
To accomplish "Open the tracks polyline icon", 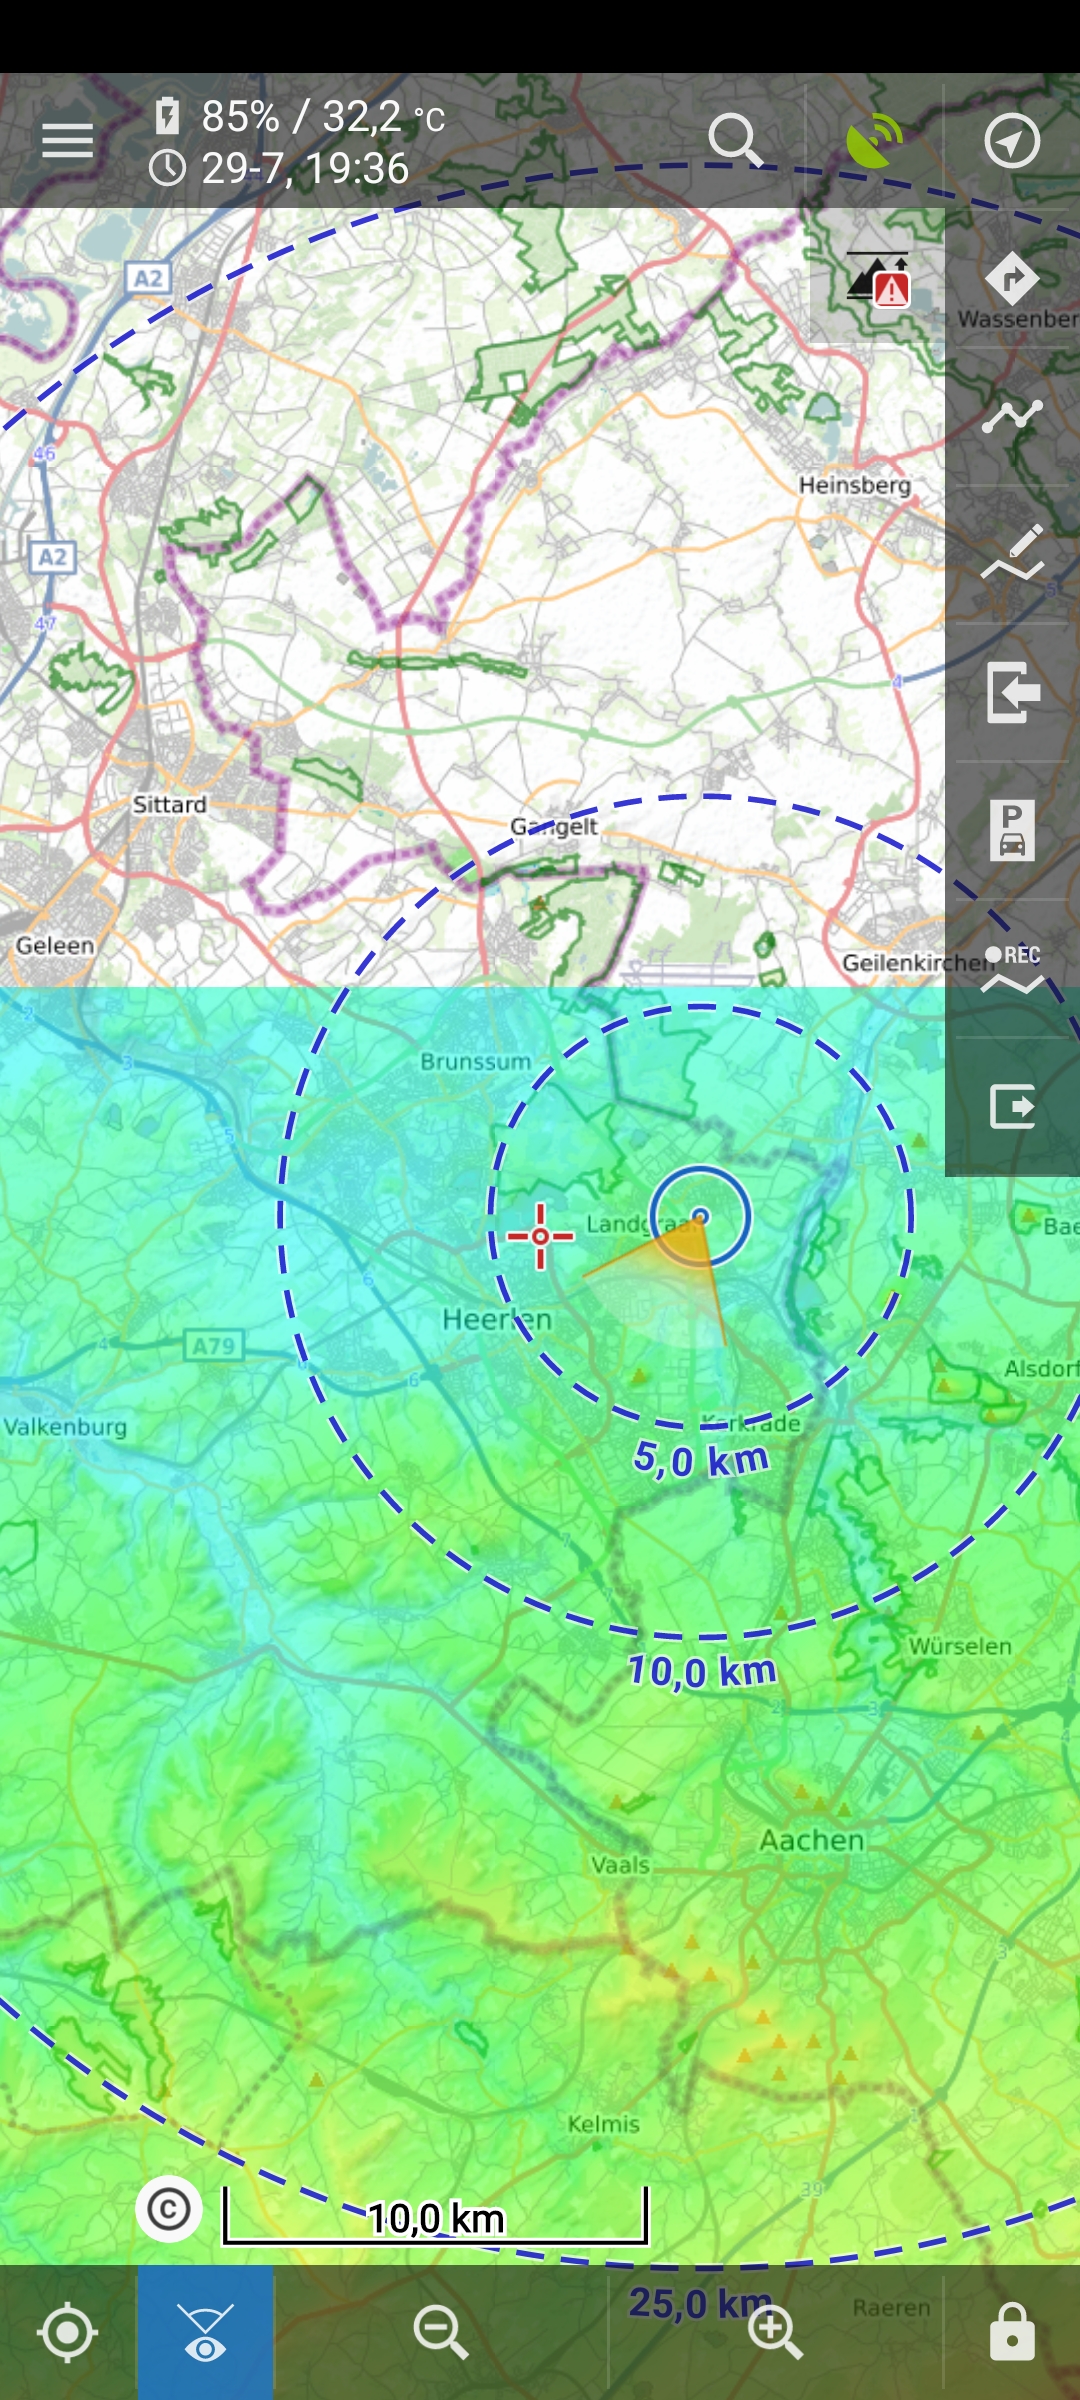I will tap(1012, 417).
